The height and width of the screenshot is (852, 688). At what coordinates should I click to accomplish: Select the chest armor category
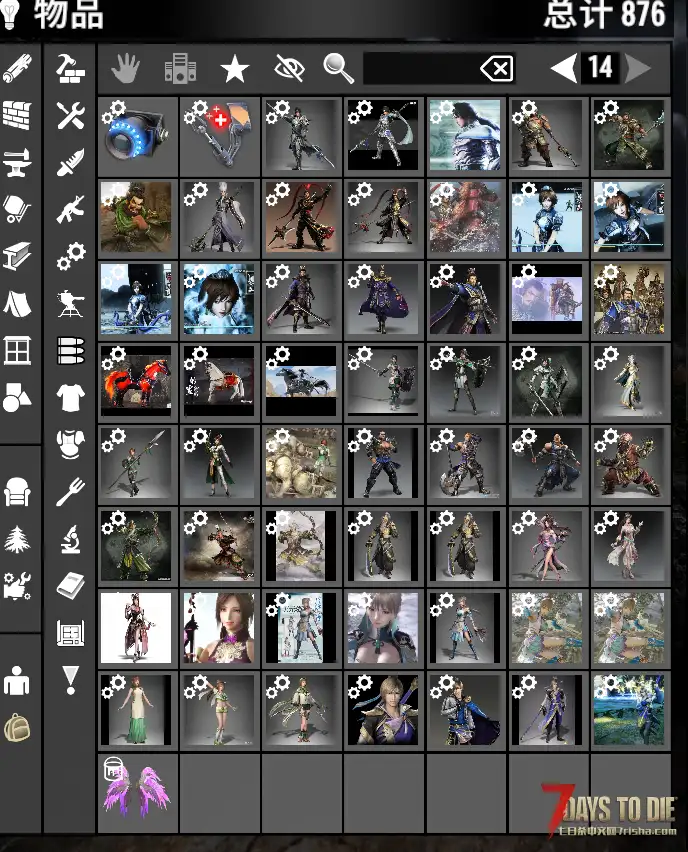click(x=71, y=444)
